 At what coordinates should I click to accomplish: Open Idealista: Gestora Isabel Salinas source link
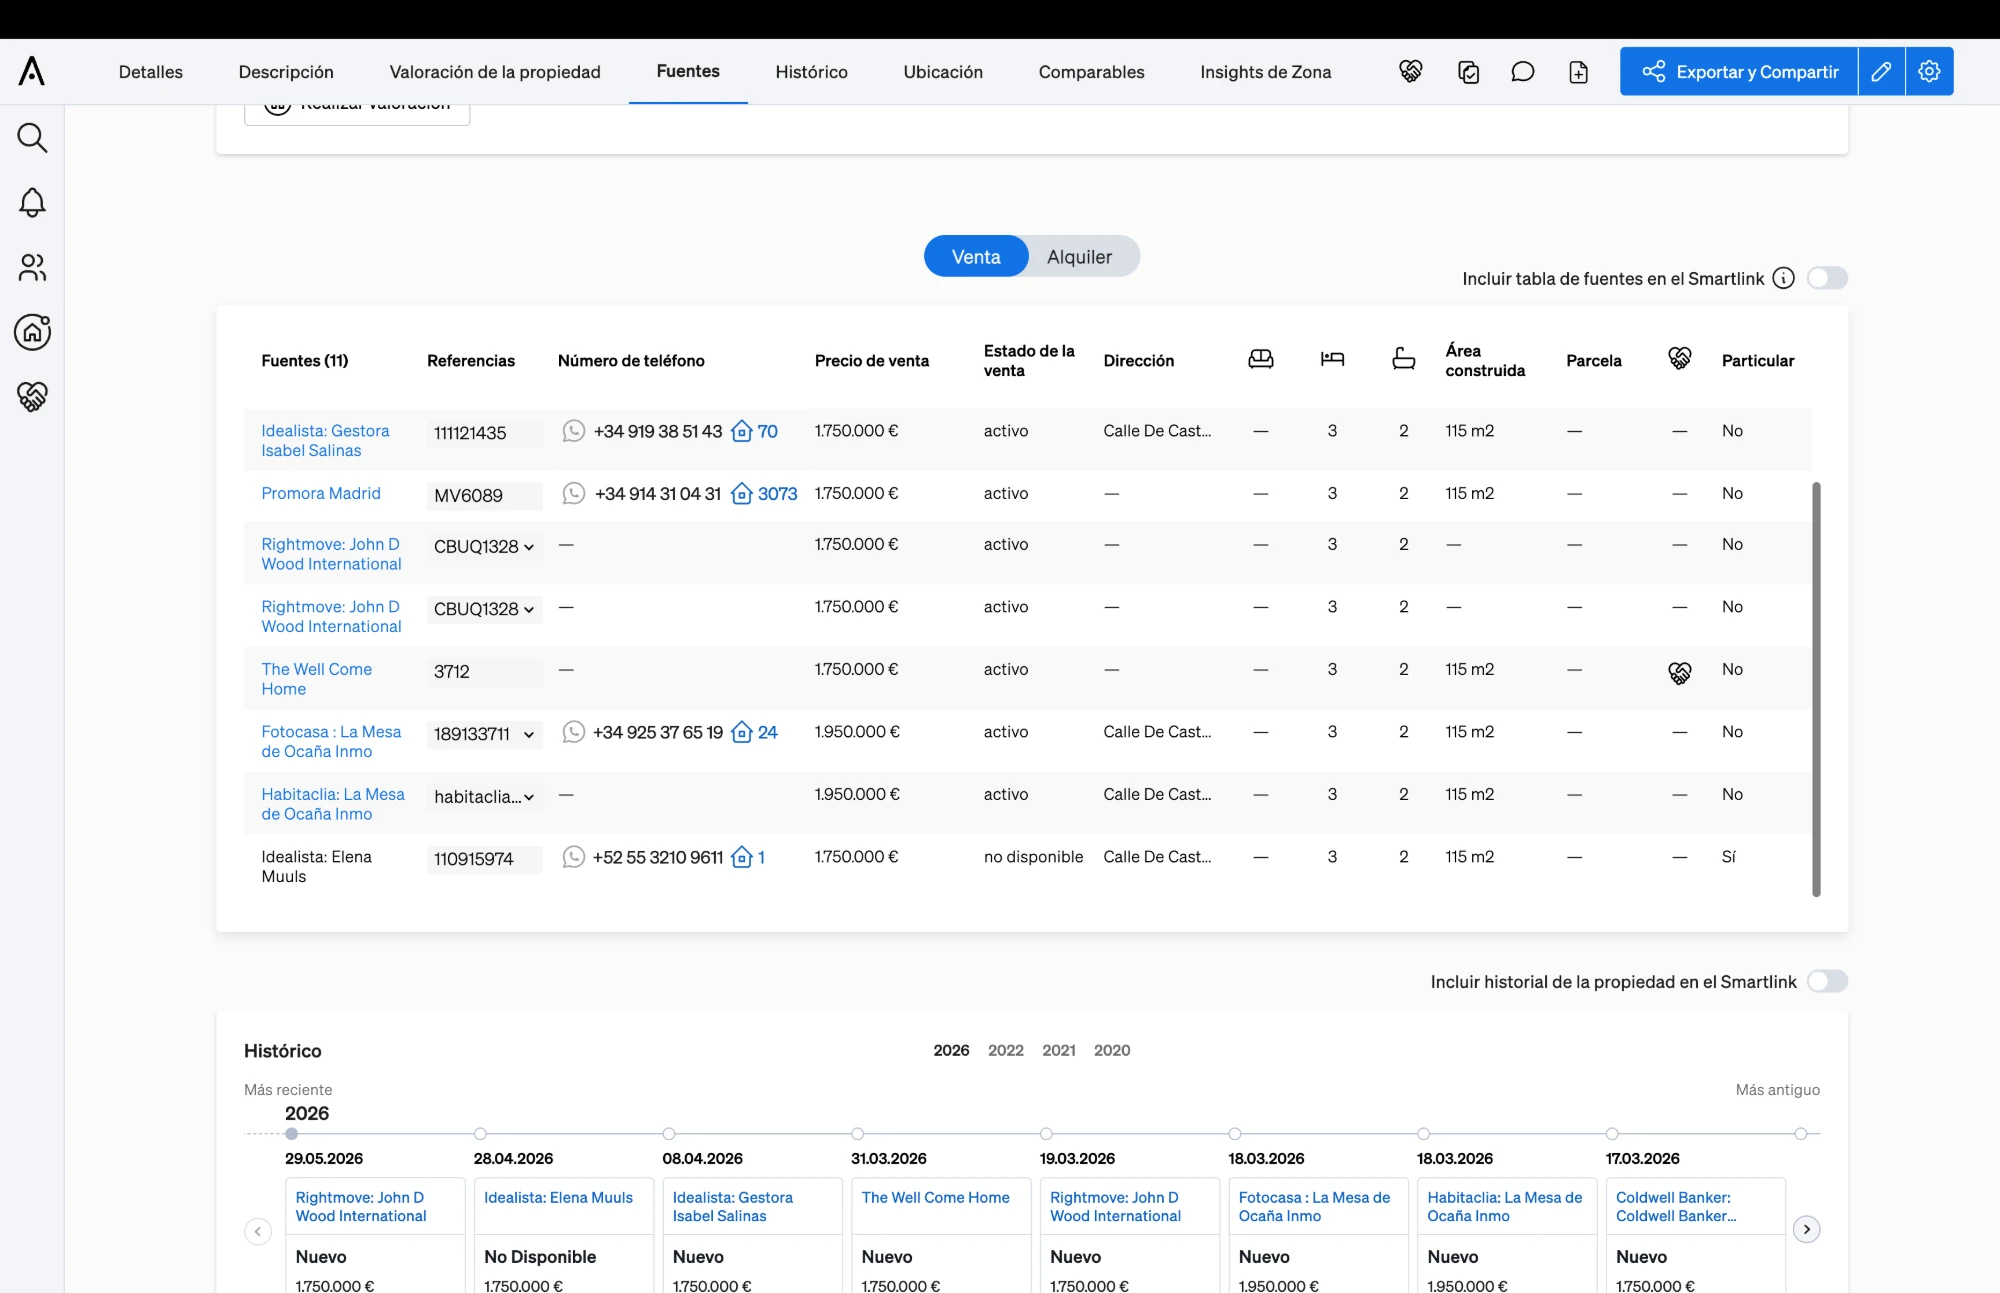[325, 440]
